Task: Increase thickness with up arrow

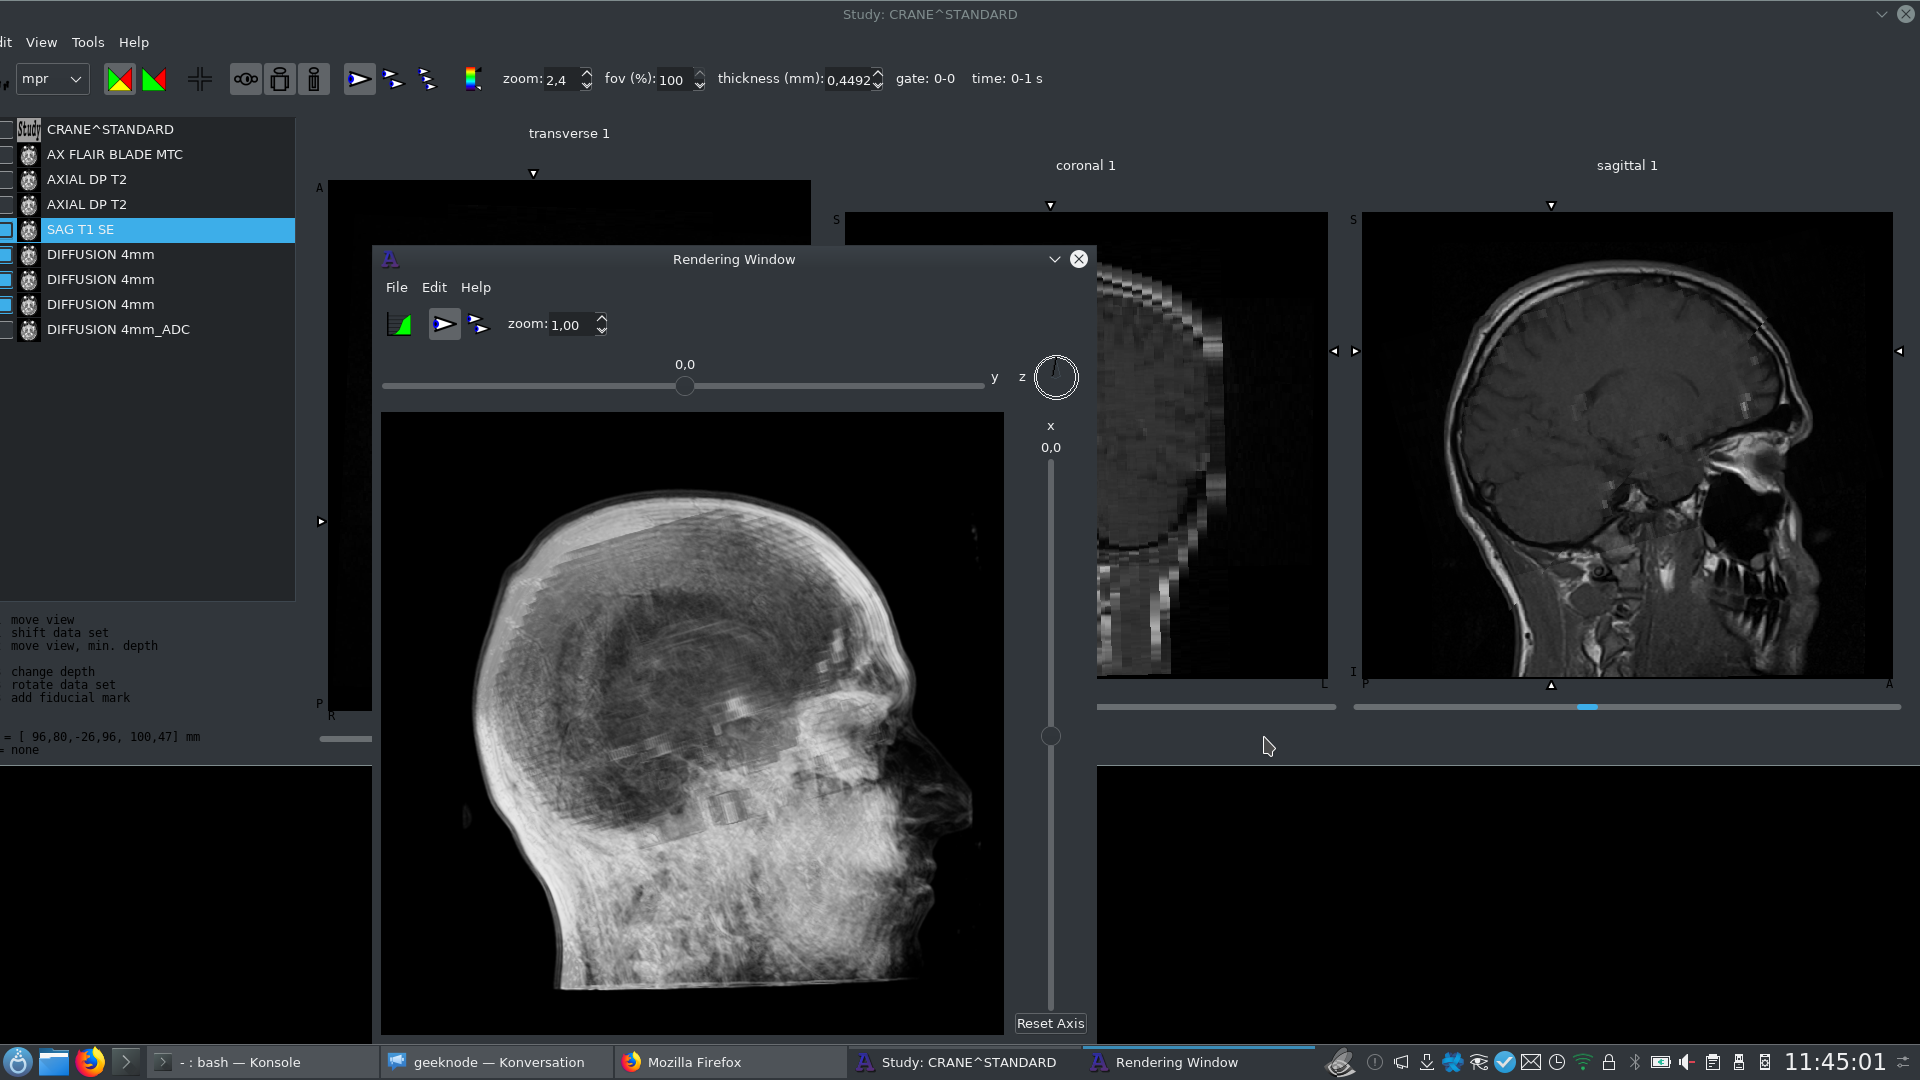Action: point(877,73)
